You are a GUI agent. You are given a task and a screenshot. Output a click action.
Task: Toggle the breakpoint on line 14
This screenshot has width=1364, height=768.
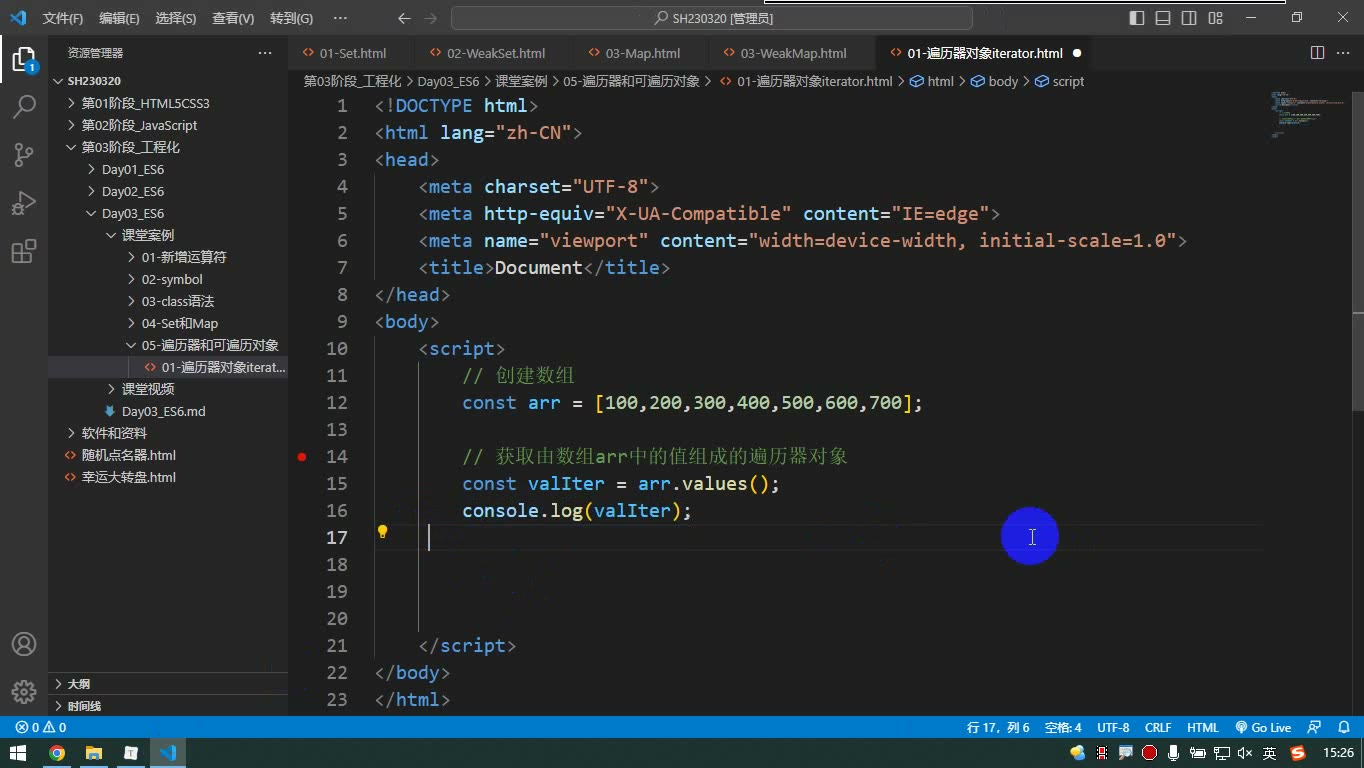coord(302,457)
